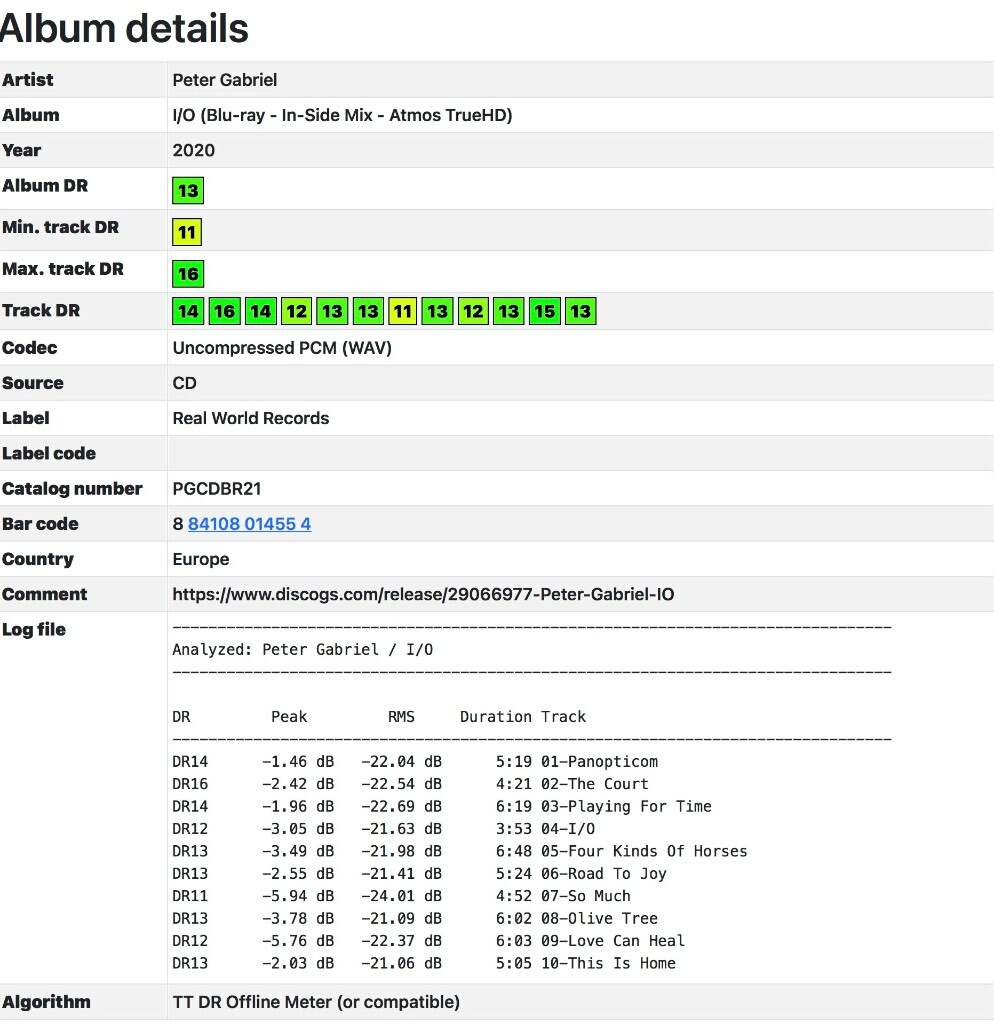Viewport: 994px width, 1024px height.
Task: Click the 'Bar code' row label
Action: click(40, 524)
